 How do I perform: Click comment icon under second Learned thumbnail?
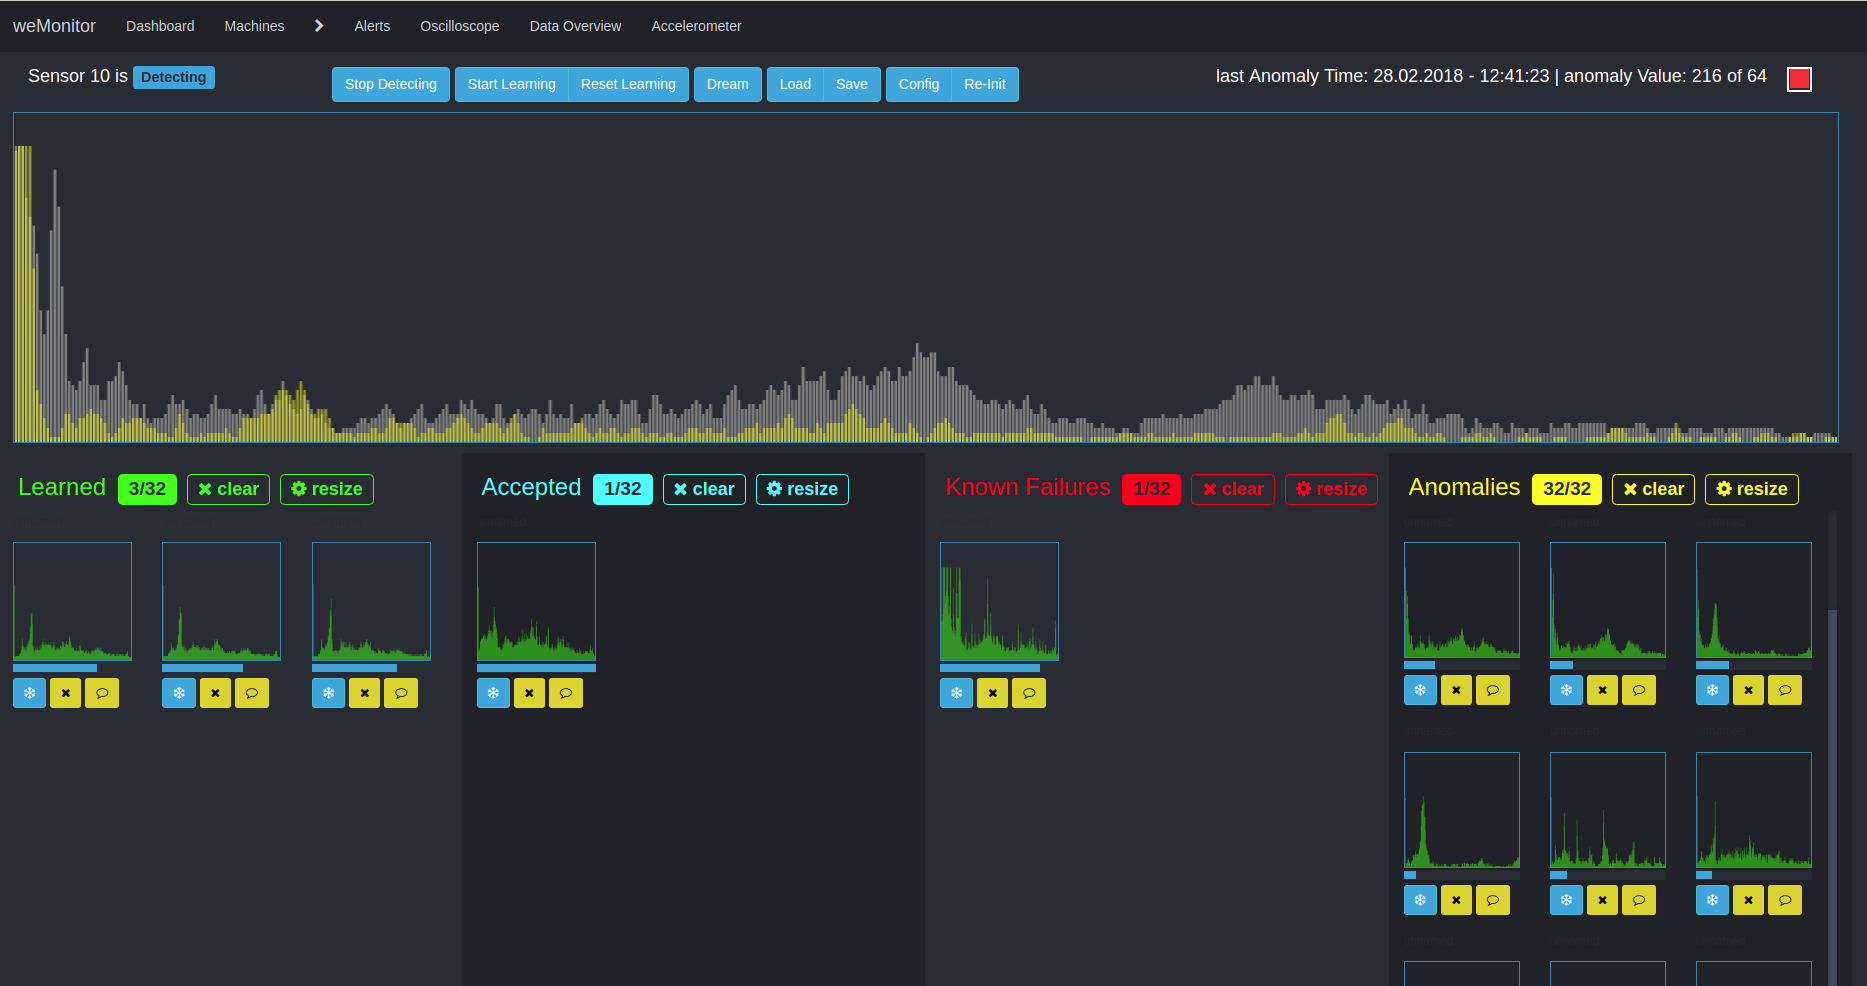[252, 693]
